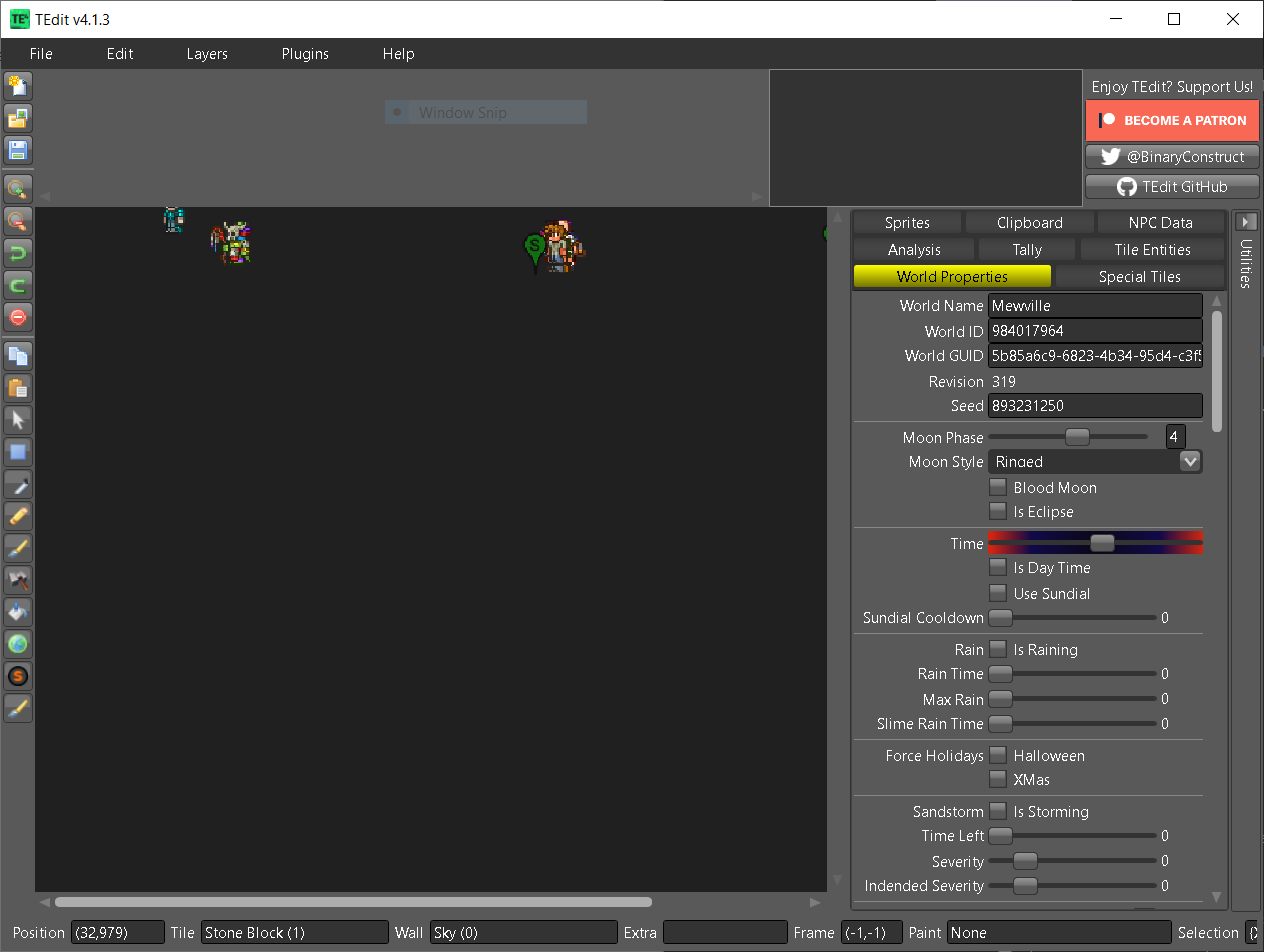This screenshot has width=1264, height=952.
Task: Check the Is Day Time box
Action: pyautogui.click(x=998, y=567)
